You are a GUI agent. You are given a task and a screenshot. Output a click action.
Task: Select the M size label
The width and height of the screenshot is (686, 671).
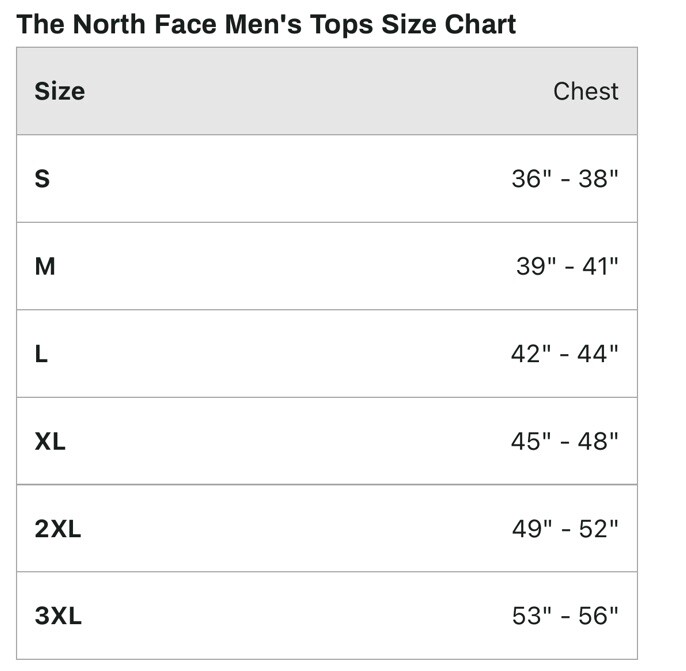click(x=45, y=266)
